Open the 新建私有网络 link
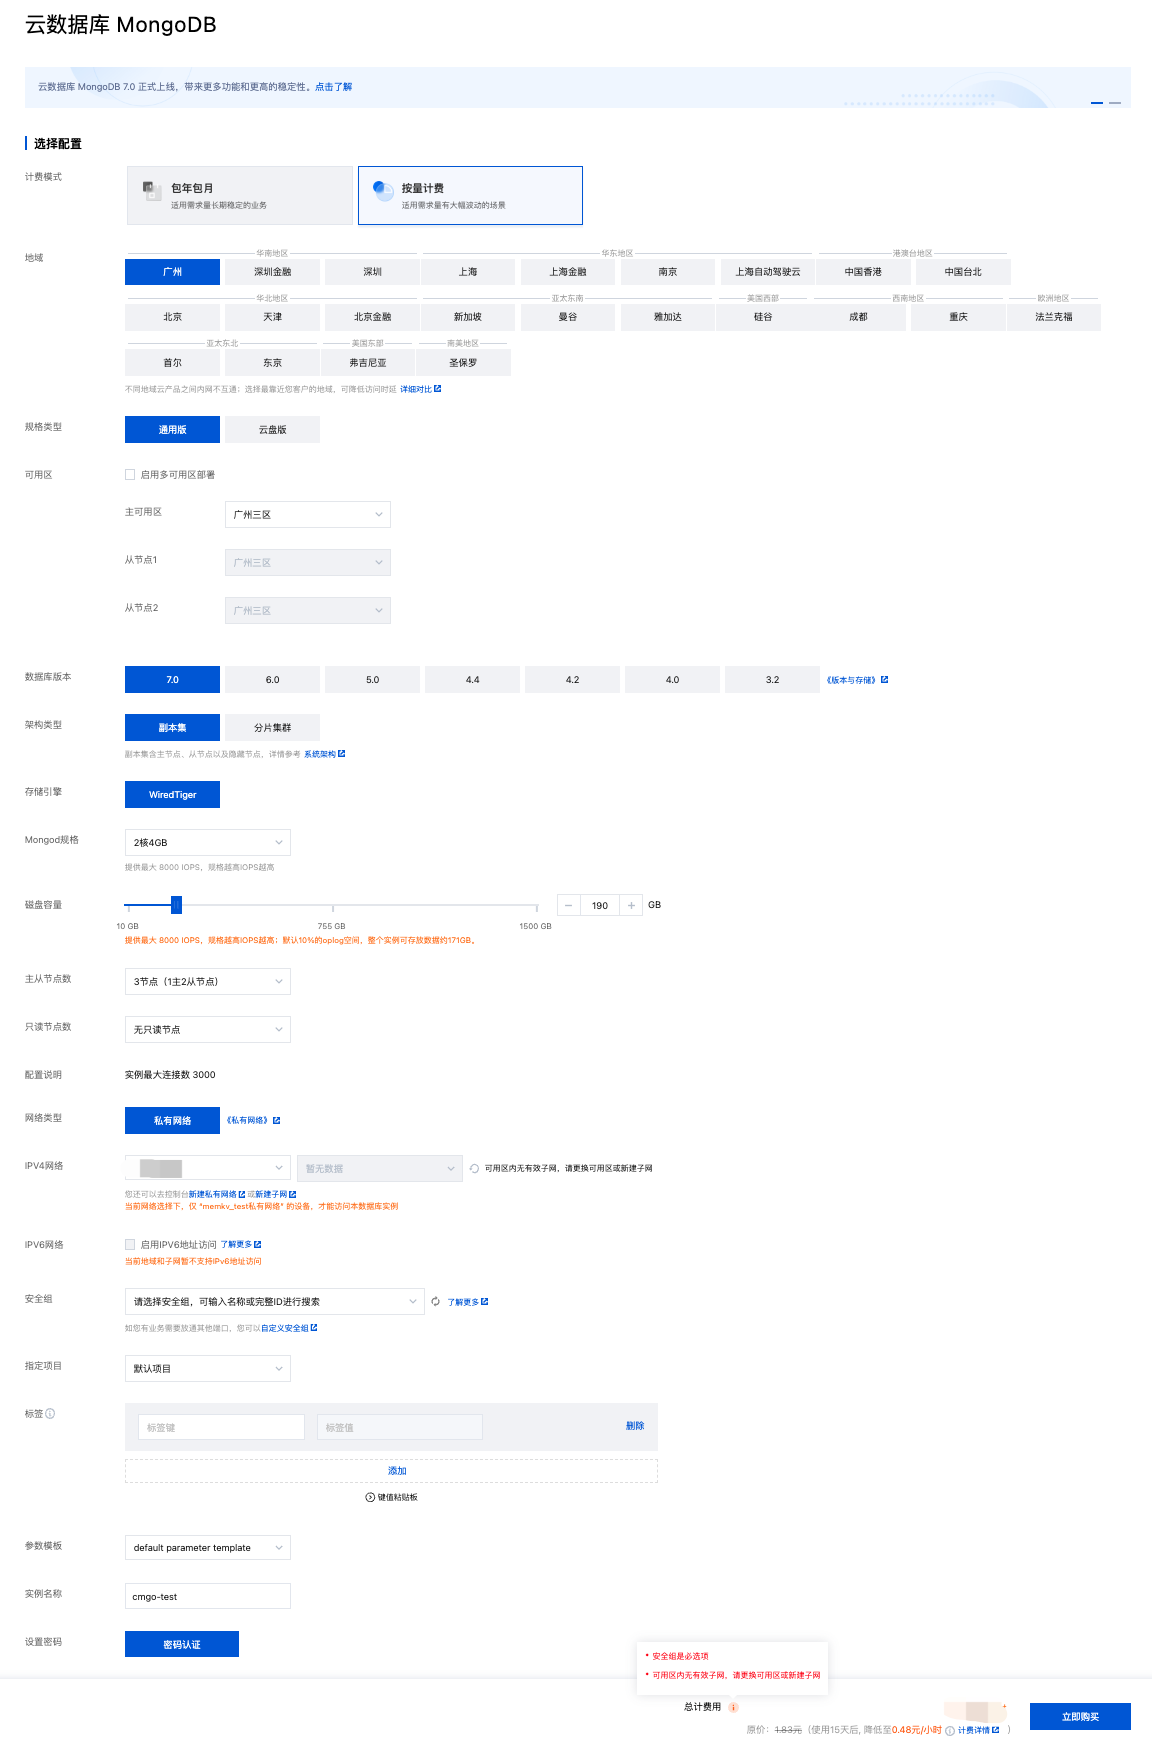The width and height of the screenshot is (1152, 1740). point(217,1195)
